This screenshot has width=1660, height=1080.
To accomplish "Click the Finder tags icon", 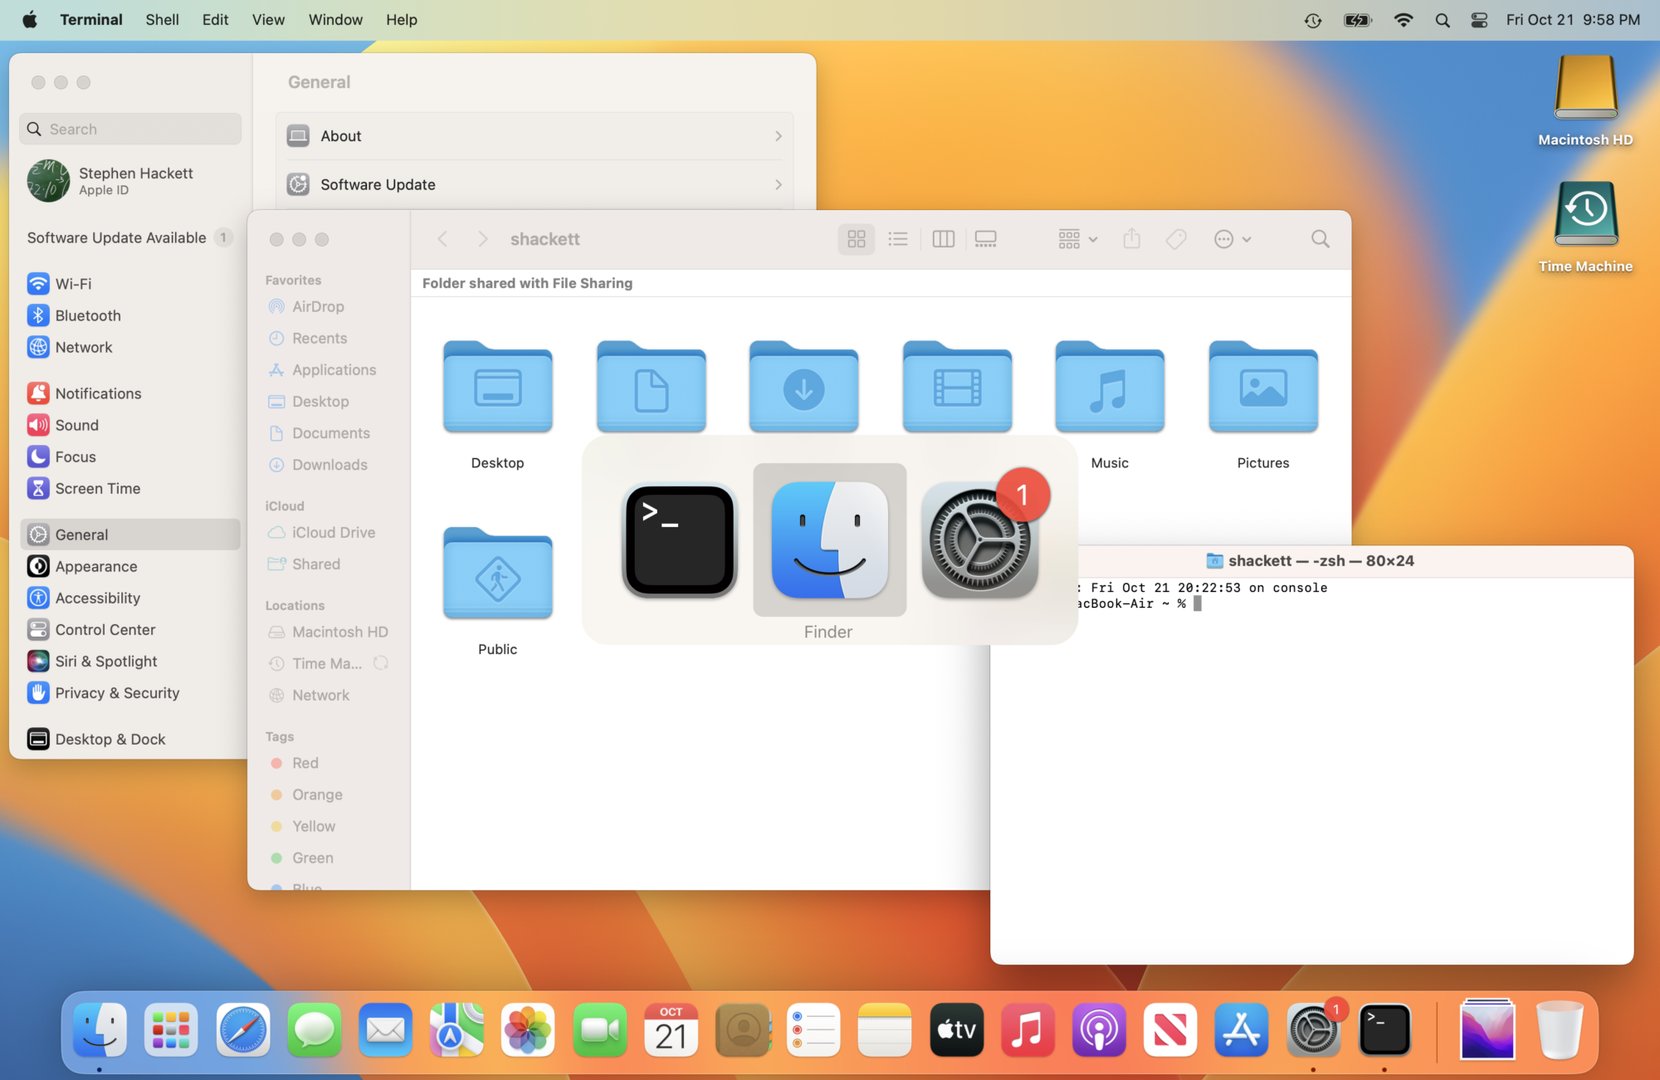I will [x=1176, y=239].
